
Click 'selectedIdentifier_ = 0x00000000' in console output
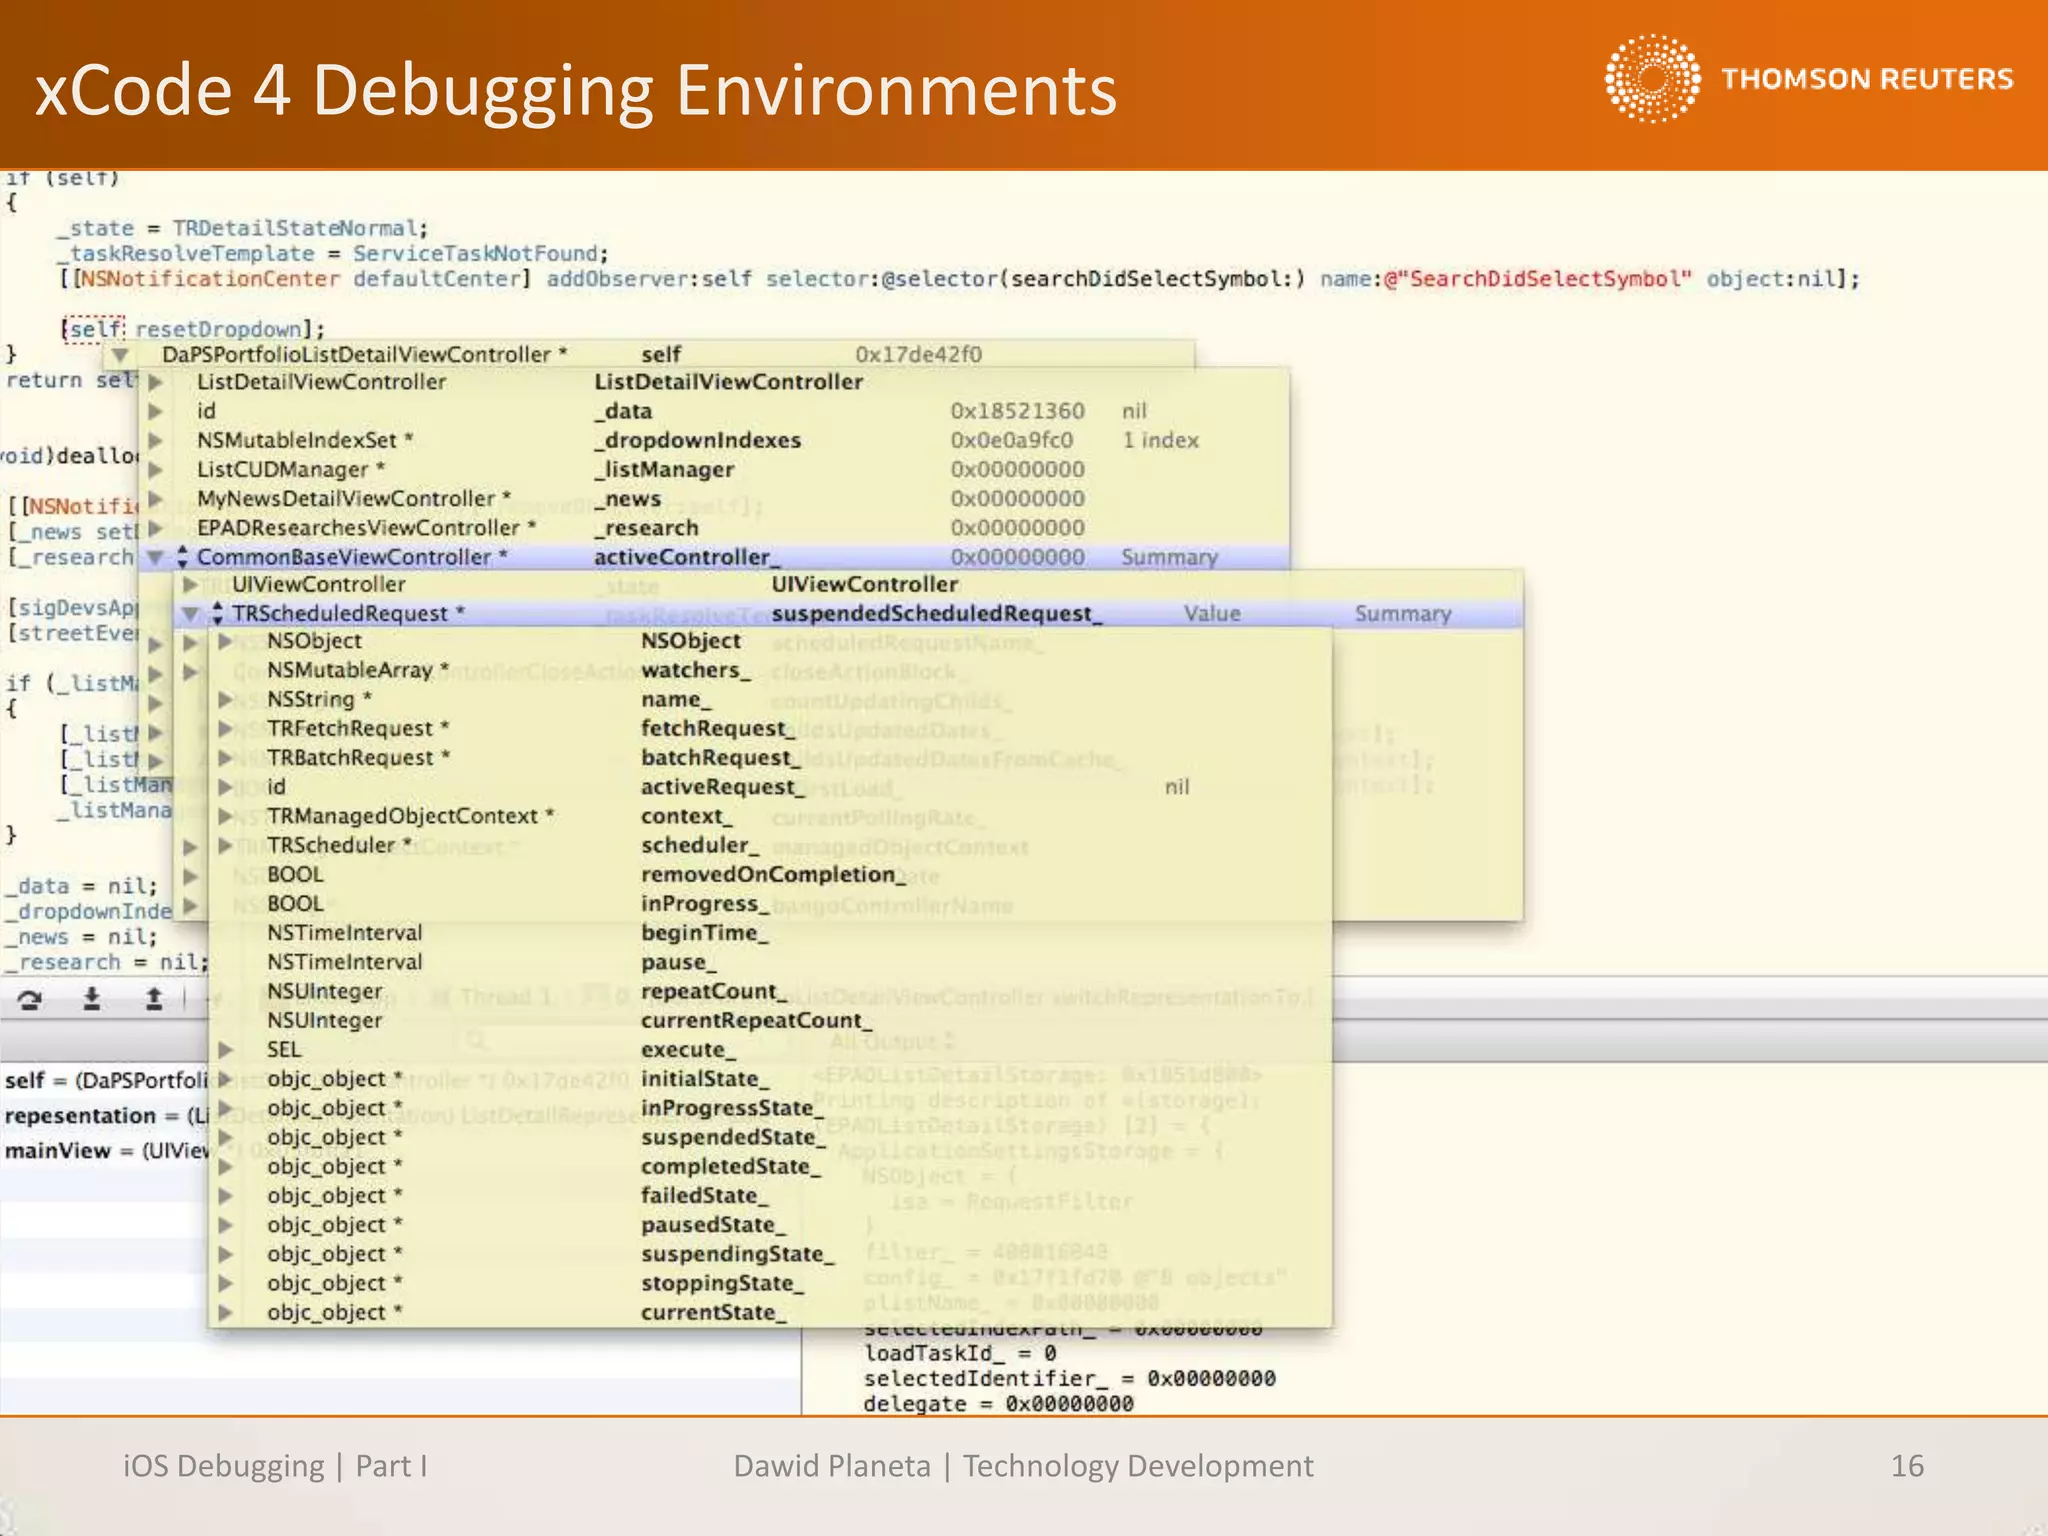click(x=1069, y=1379)
